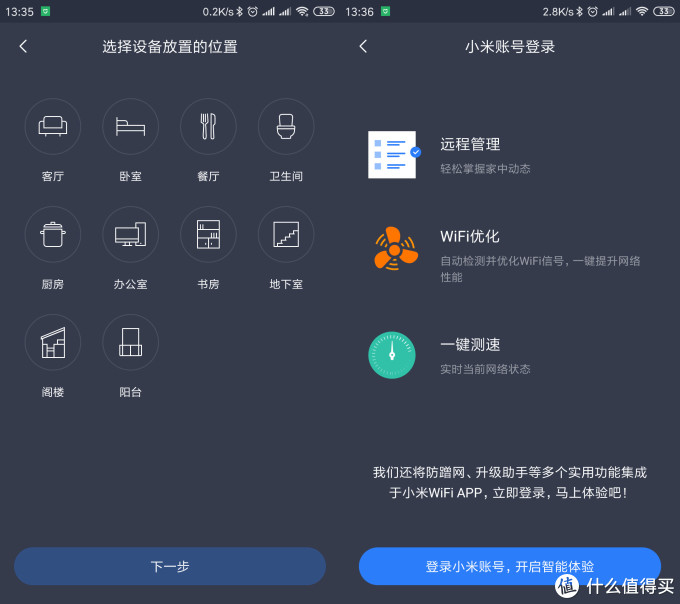Tap the 餐厅 label text
680x604 pixels.
coord(208,176)
